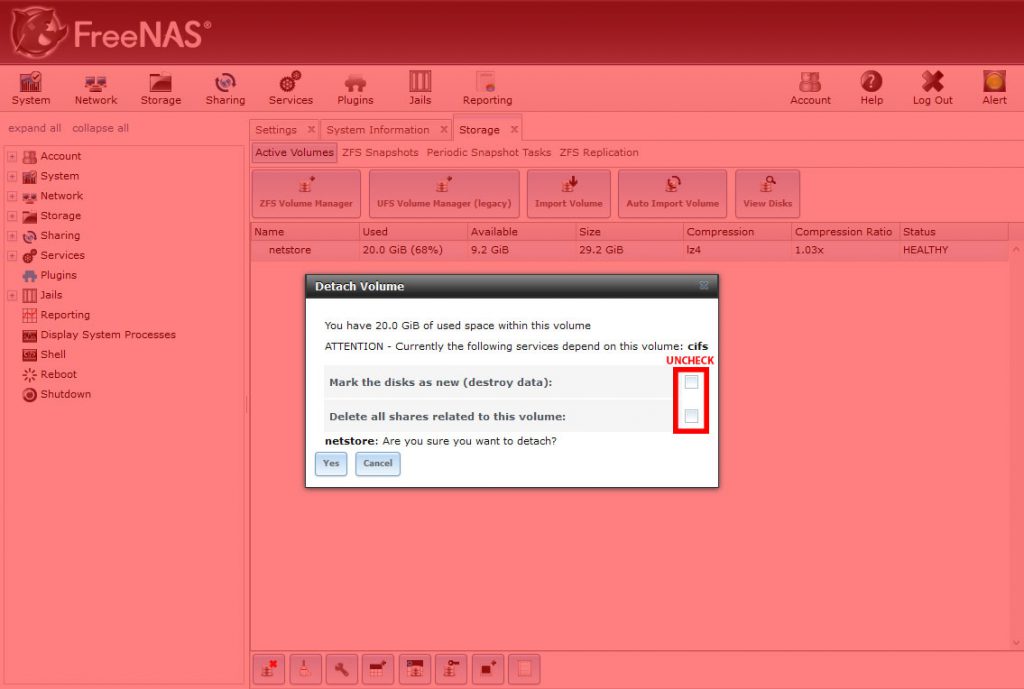Toggle Mark the disks as new checkbox
1024x689 pixels.
coord(691,382)
